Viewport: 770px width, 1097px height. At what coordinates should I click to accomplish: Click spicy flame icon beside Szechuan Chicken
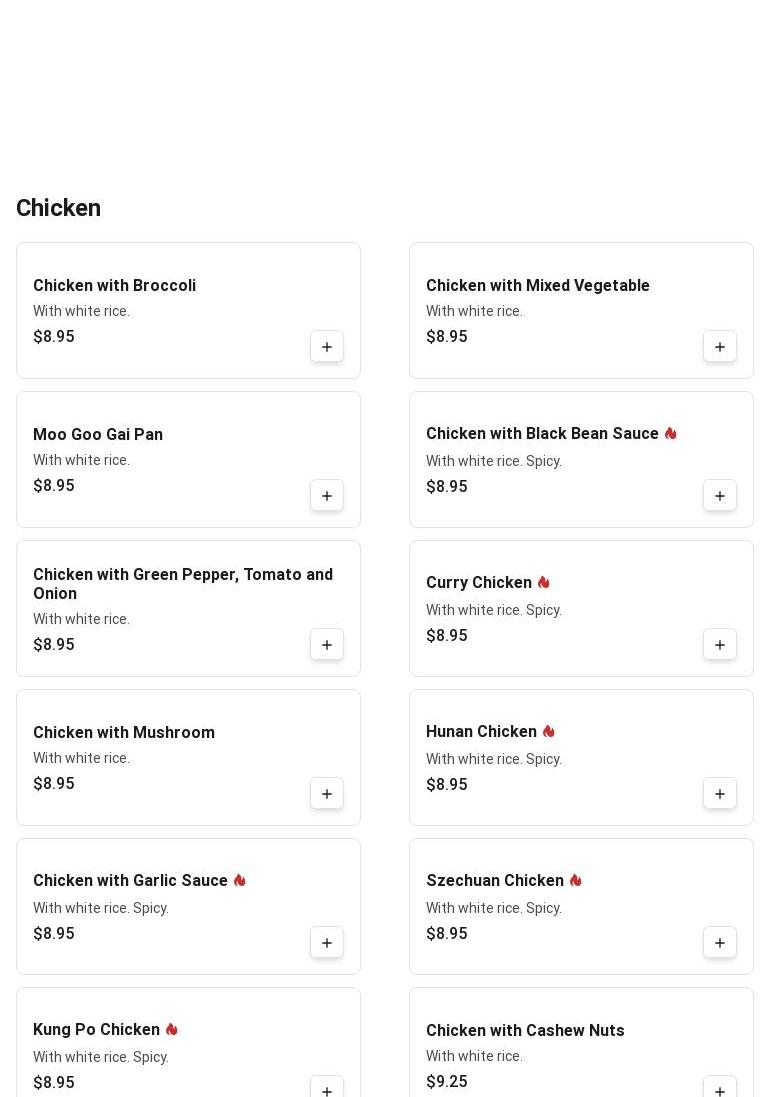576,881
